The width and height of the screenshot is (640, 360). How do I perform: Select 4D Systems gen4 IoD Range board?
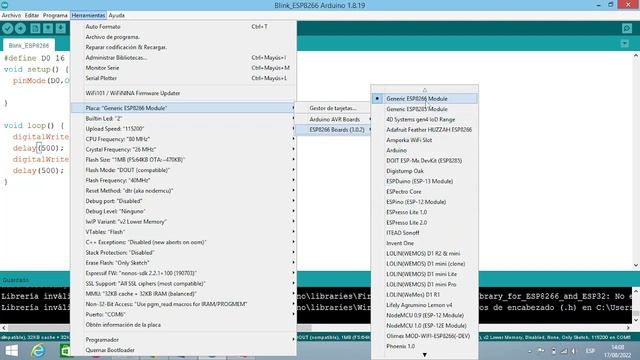pyautogui.click(x=424, y=119)
